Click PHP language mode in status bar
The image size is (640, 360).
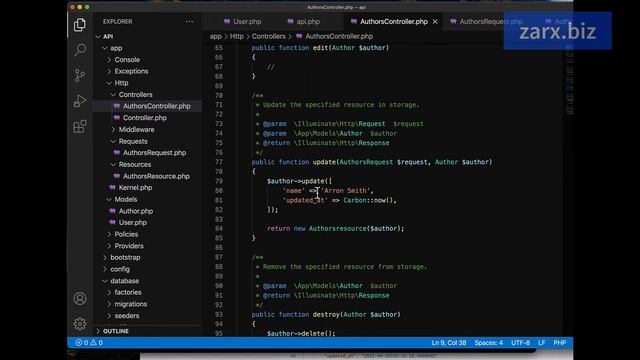[560, 342]
